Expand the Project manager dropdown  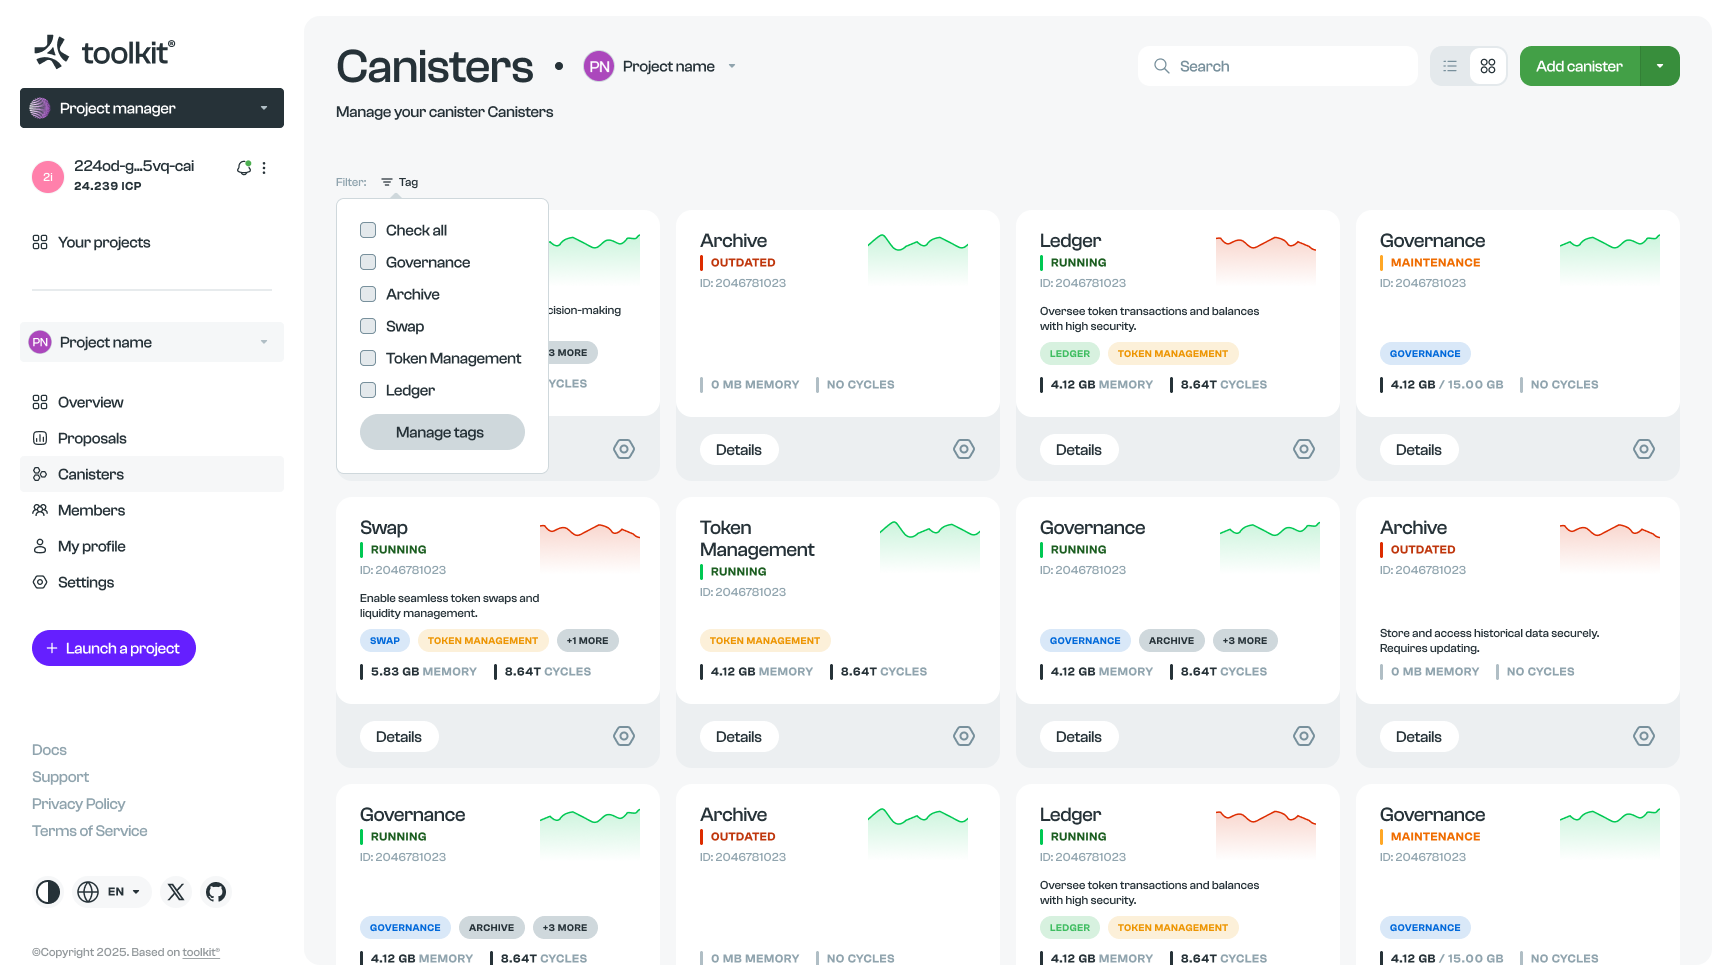(x=152, y=108)
